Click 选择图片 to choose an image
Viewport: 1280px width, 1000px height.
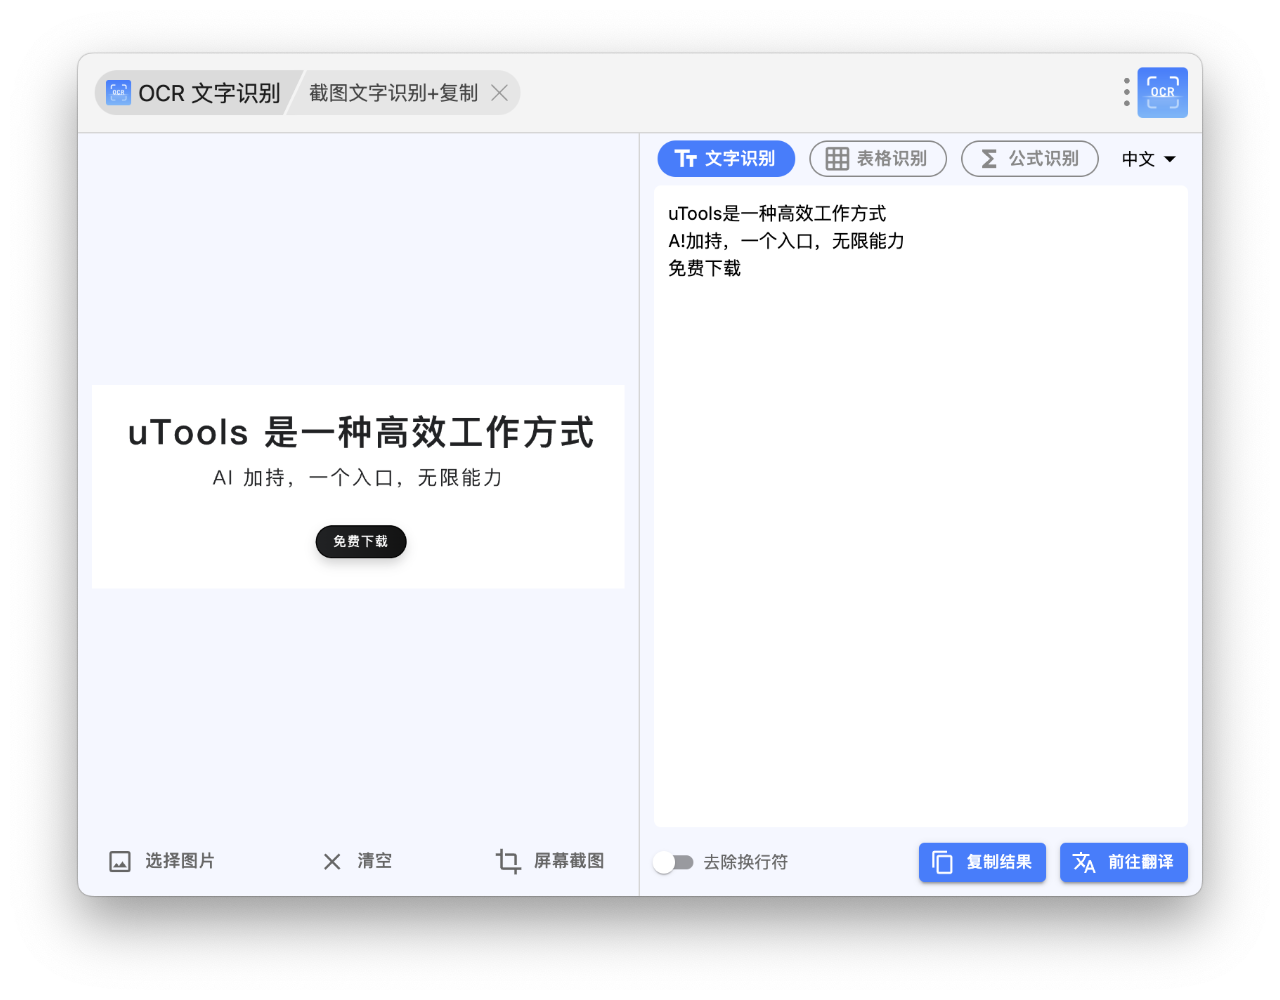click(x=162, y=861)
